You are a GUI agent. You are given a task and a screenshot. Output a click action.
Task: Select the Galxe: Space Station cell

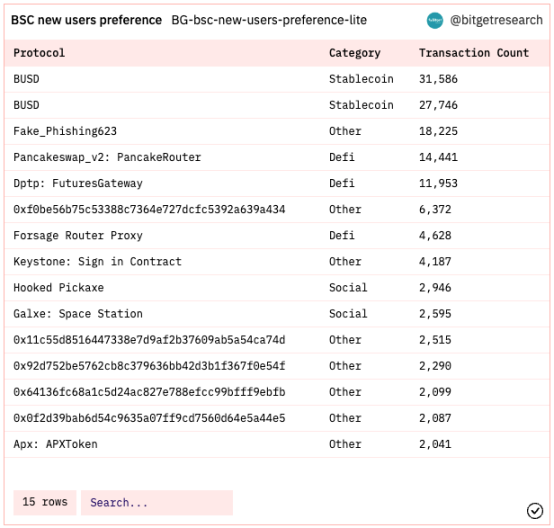click(78, 314)
